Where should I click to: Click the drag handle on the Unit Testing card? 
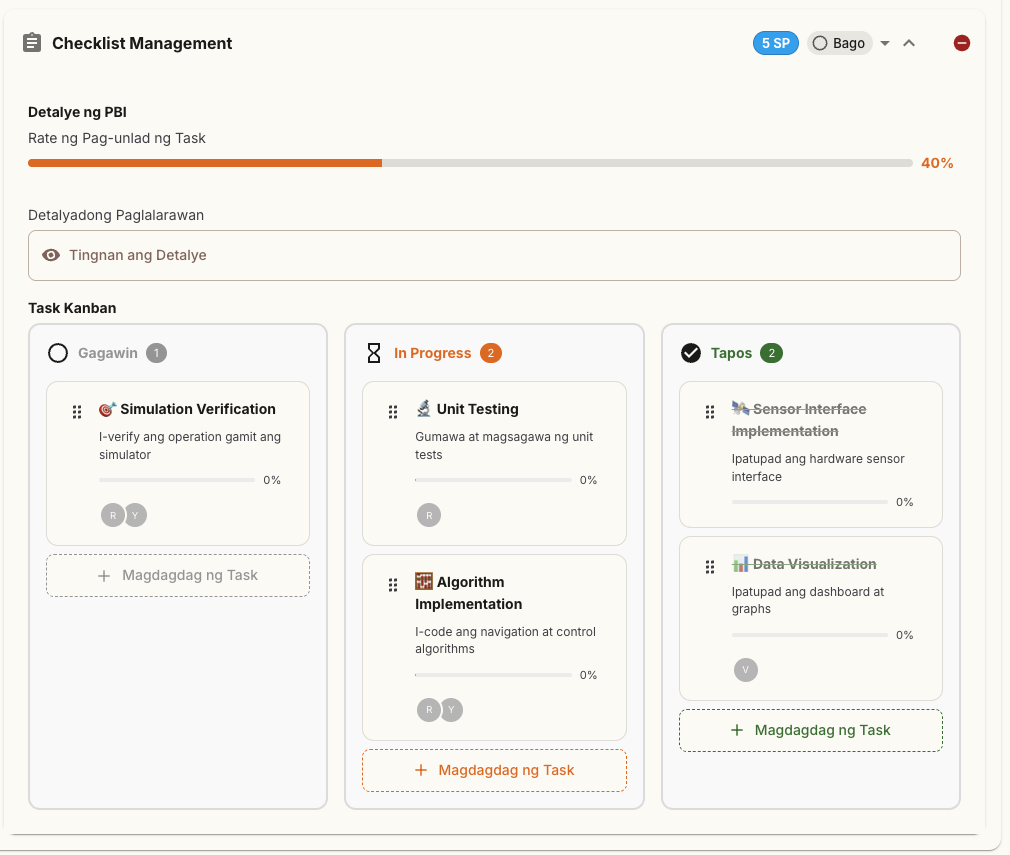392,411
